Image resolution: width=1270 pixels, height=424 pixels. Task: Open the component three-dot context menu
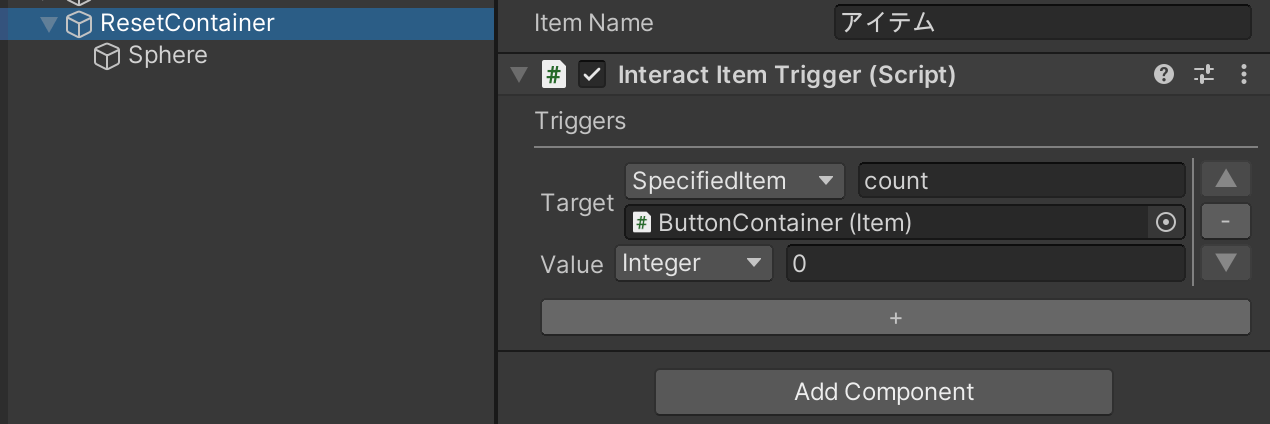pos(1244,74)
